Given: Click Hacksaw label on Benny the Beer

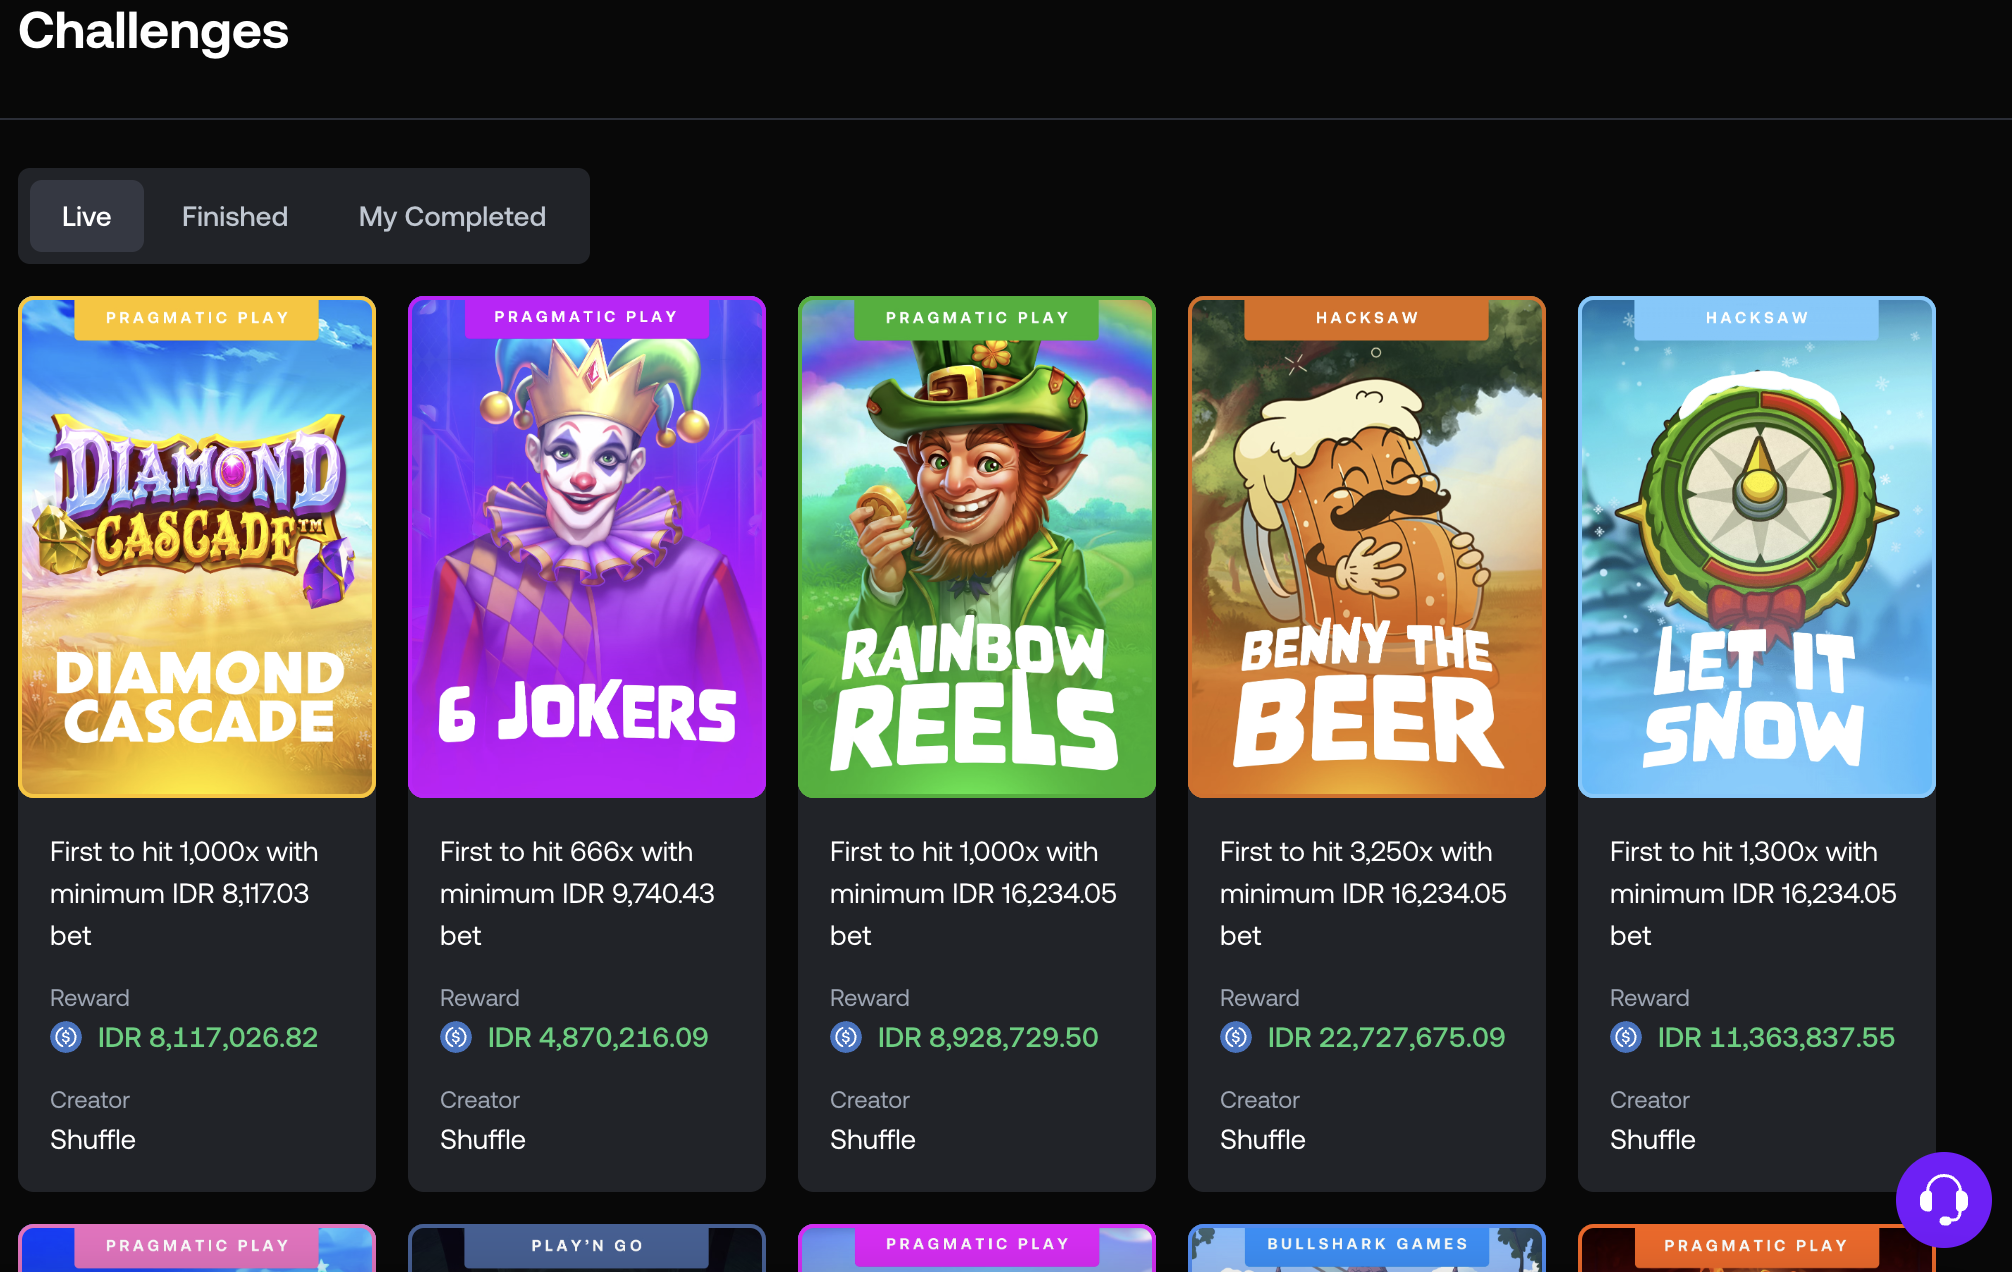Looking at the screenshot, I should pos(1367,318).
